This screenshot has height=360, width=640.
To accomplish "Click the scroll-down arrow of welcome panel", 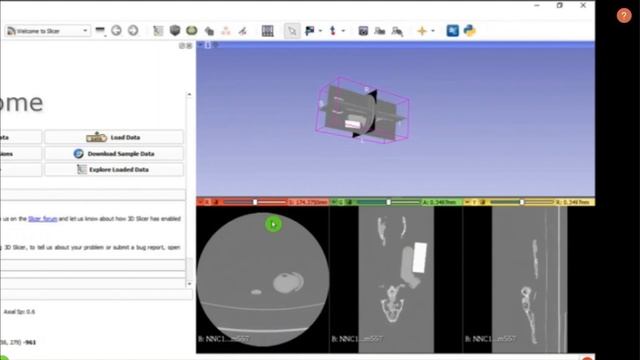I will 189,284.
